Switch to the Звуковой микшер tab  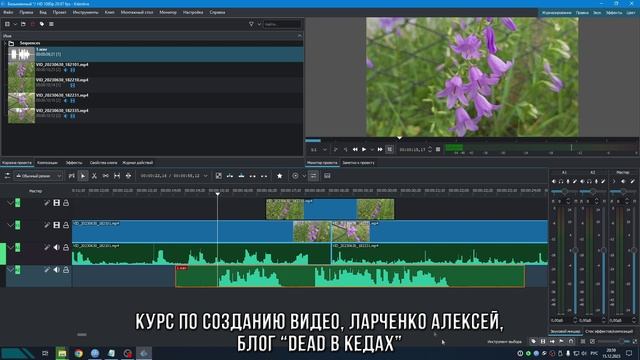pyautogui.click(x=565, y=331)
